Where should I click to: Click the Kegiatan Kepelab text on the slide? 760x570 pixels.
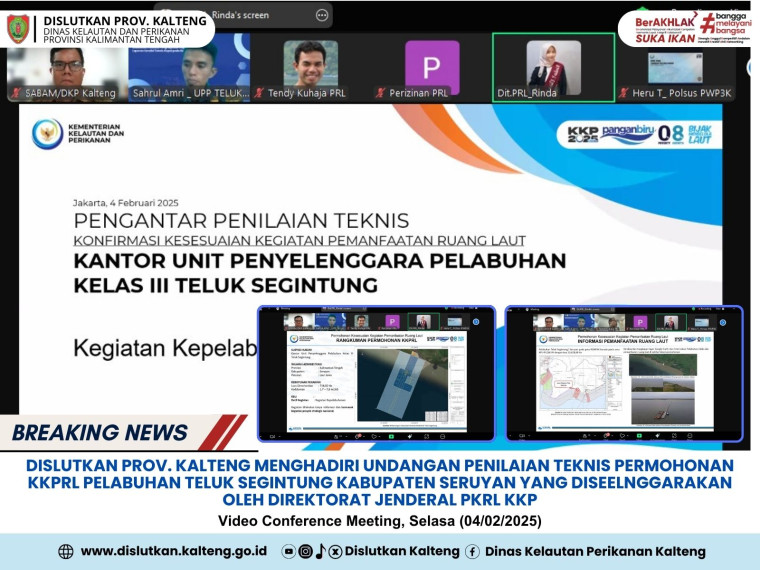pyautogui.click(x=165, y=348)
